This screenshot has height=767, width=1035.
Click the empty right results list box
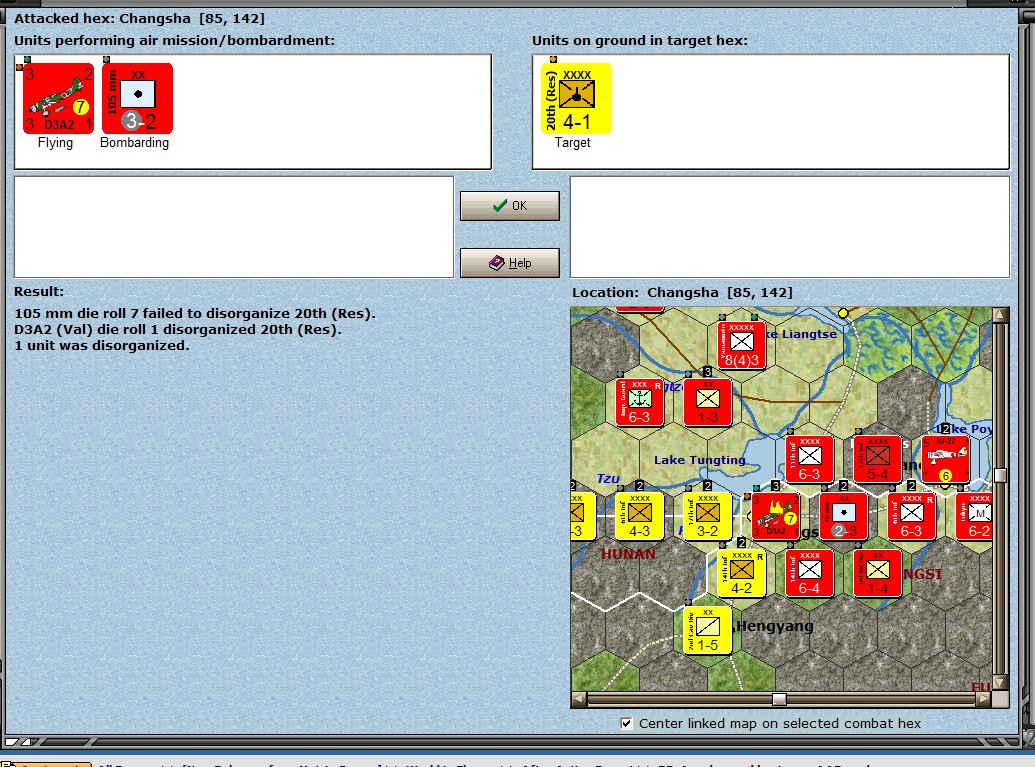pos(790,227)
